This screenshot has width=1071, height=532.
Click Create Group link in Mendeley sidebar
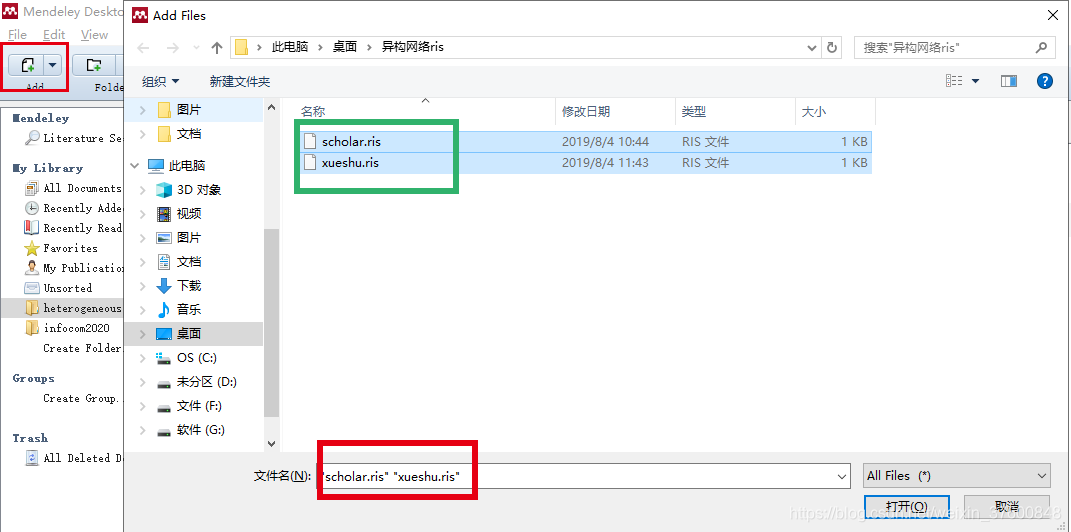click(82, 398)
